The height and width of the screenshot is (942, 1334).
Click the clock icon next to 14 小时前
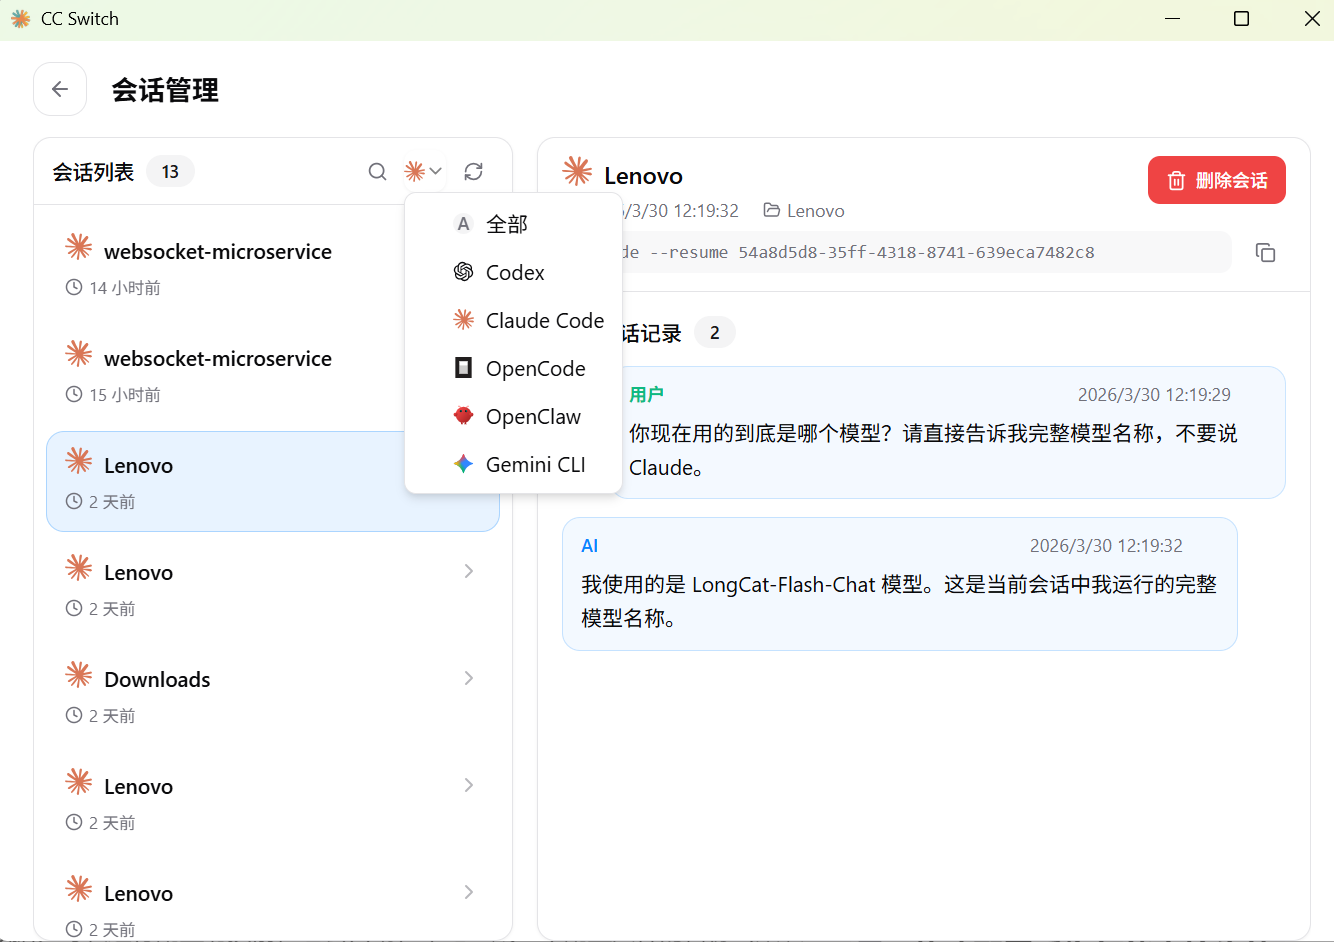(74, 288)
